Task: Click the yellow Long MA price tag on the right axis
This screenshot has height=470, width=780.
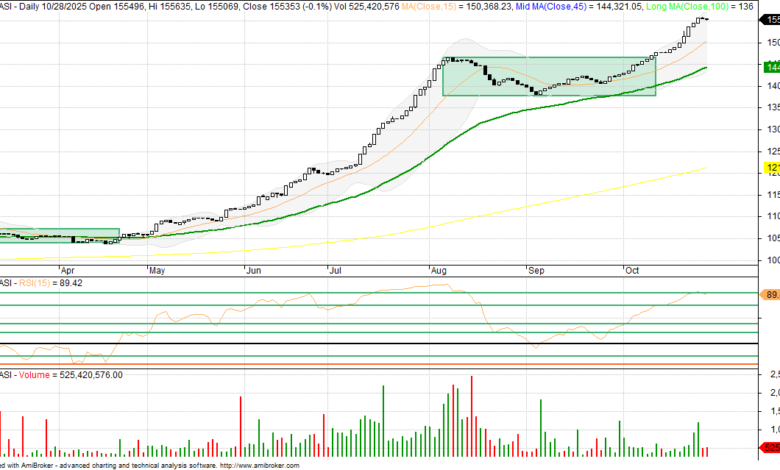Action: [772, 167]
